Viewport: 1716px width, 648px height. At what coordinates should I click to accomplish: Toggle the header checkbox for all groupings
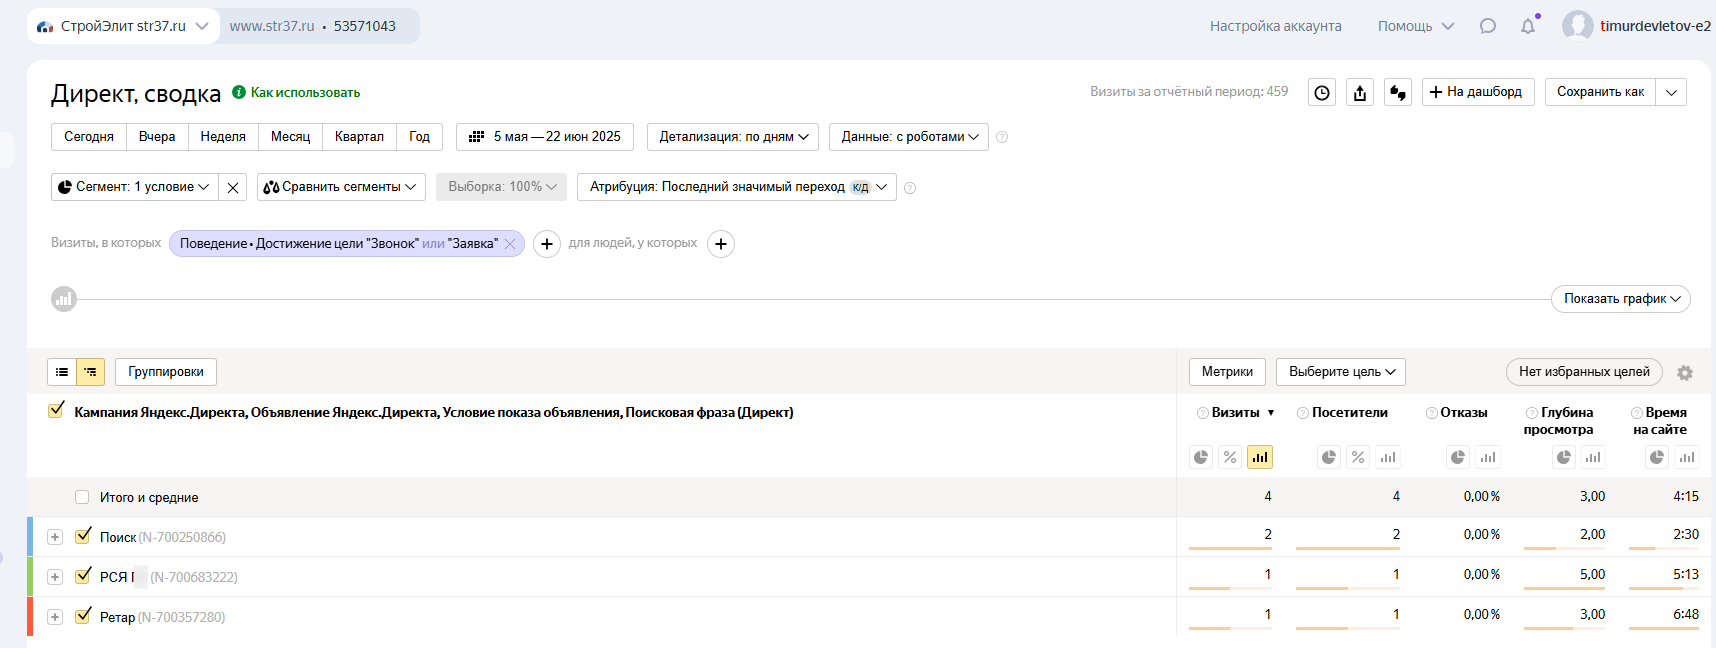(x=57, y=410)
